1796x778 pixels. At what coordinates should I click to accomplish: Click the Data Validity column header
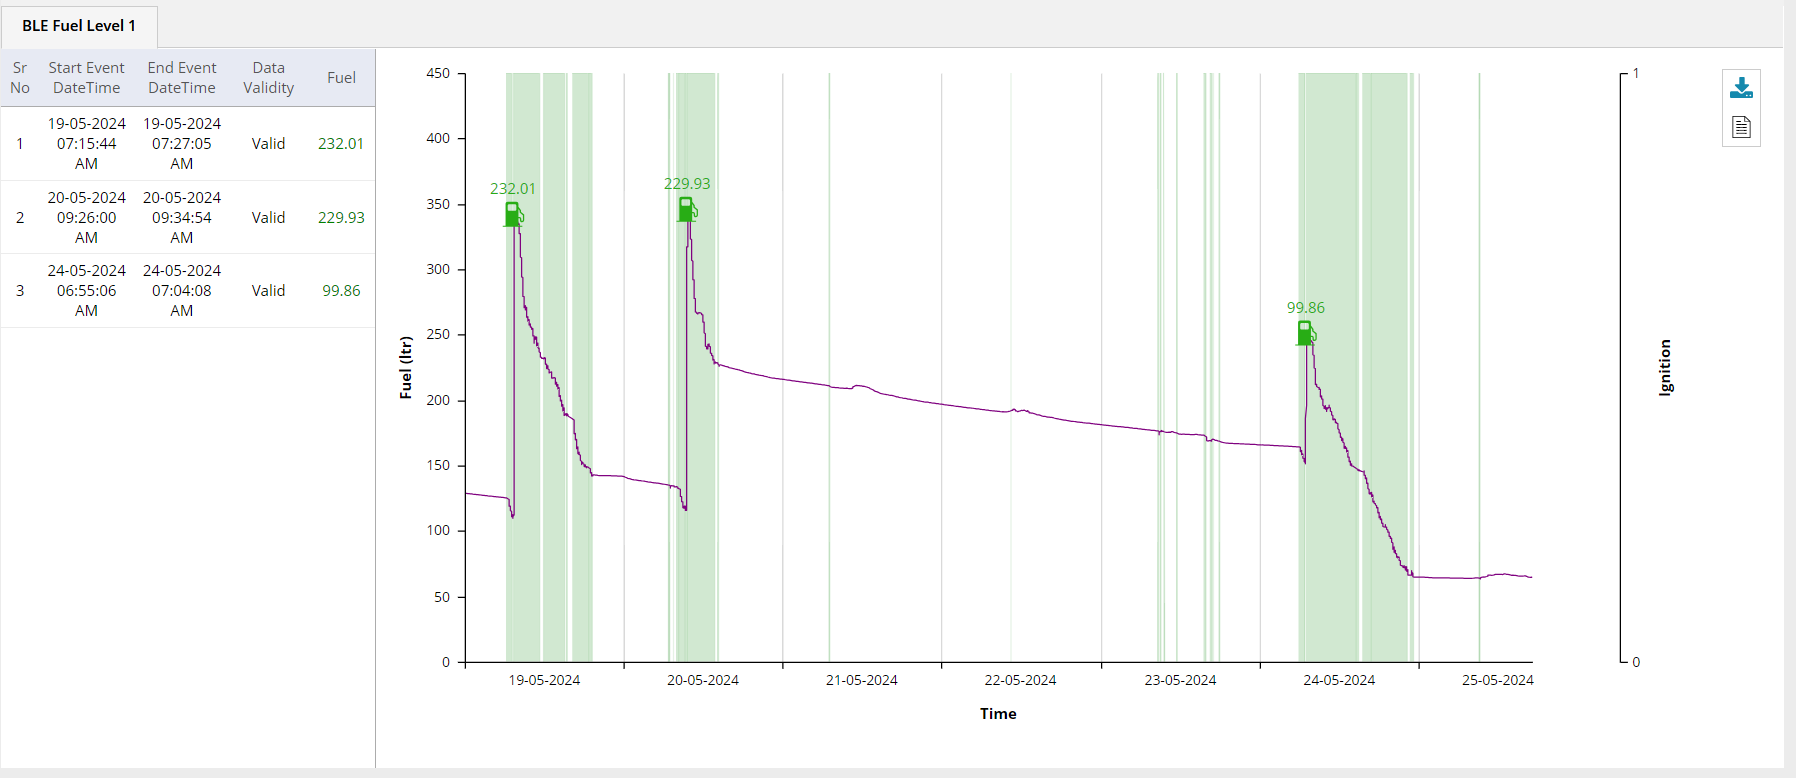pyautogui.click(x=268, y=77)
